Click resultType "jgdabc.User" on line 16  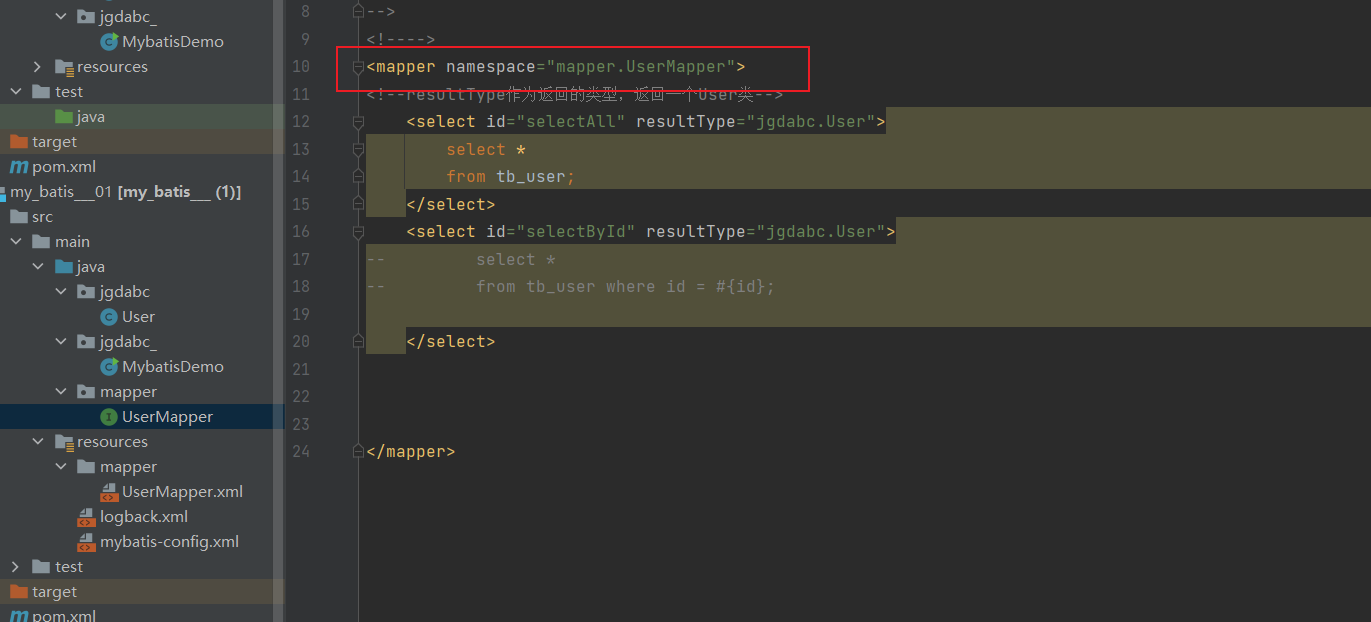[820, 232]
